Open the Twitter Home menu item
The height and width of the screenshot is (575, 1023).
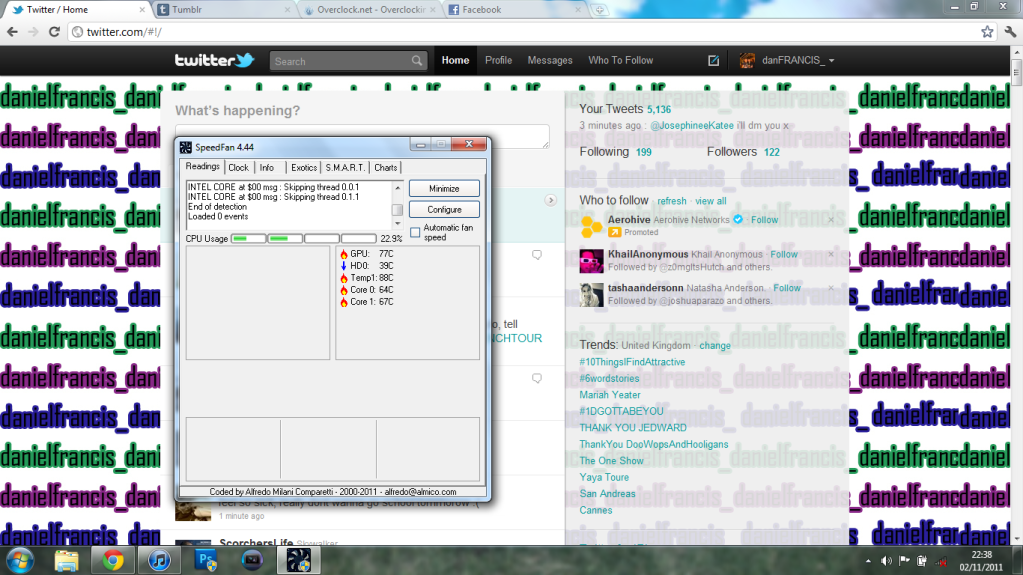(455, 60)
